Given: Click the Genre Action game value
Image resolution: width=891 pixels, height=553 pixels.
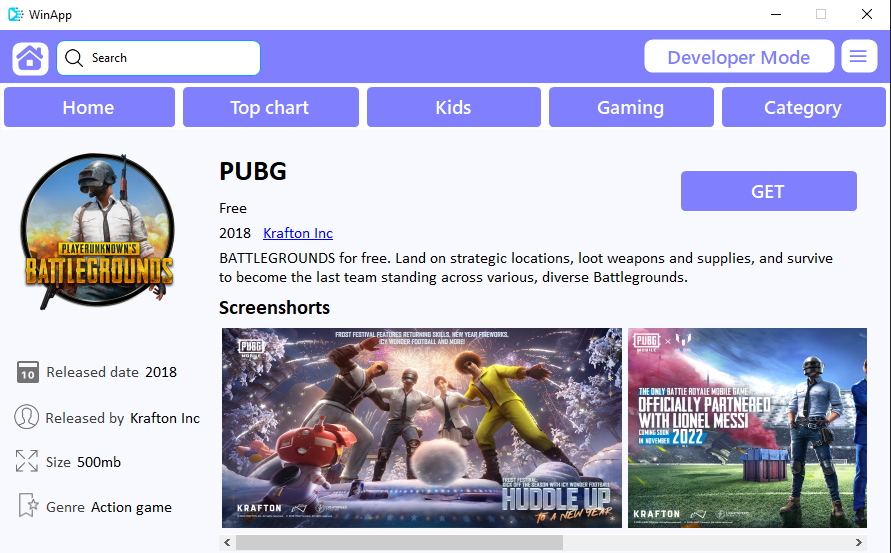Looking at the screenshot, I should [x=131, y=507].
